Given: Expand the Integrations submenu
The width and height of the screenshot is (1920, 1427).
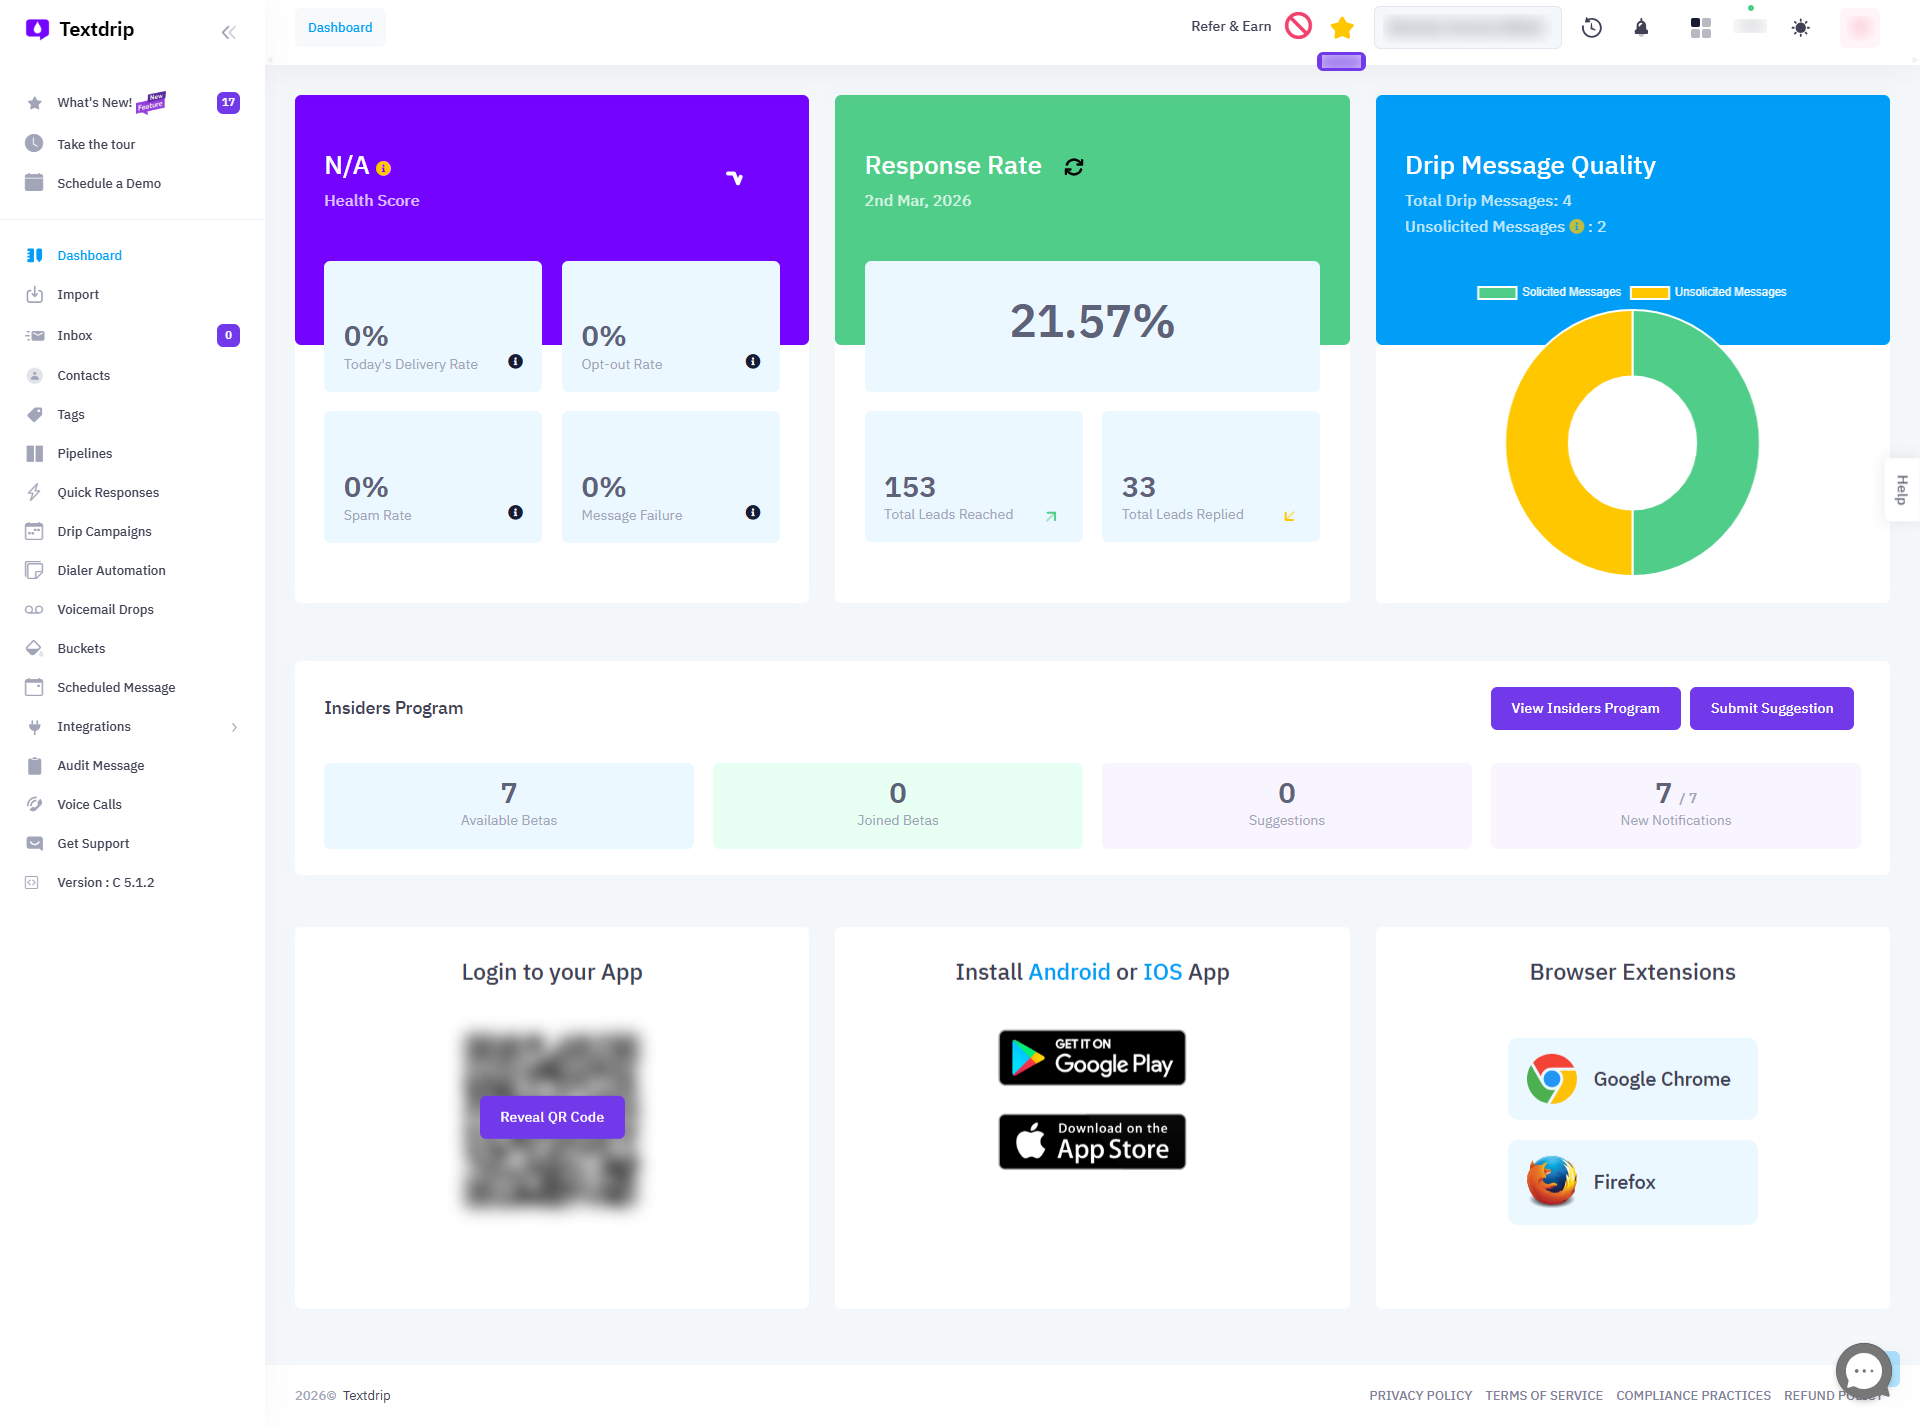Looking at the screenshot, I should click(234, 727).
